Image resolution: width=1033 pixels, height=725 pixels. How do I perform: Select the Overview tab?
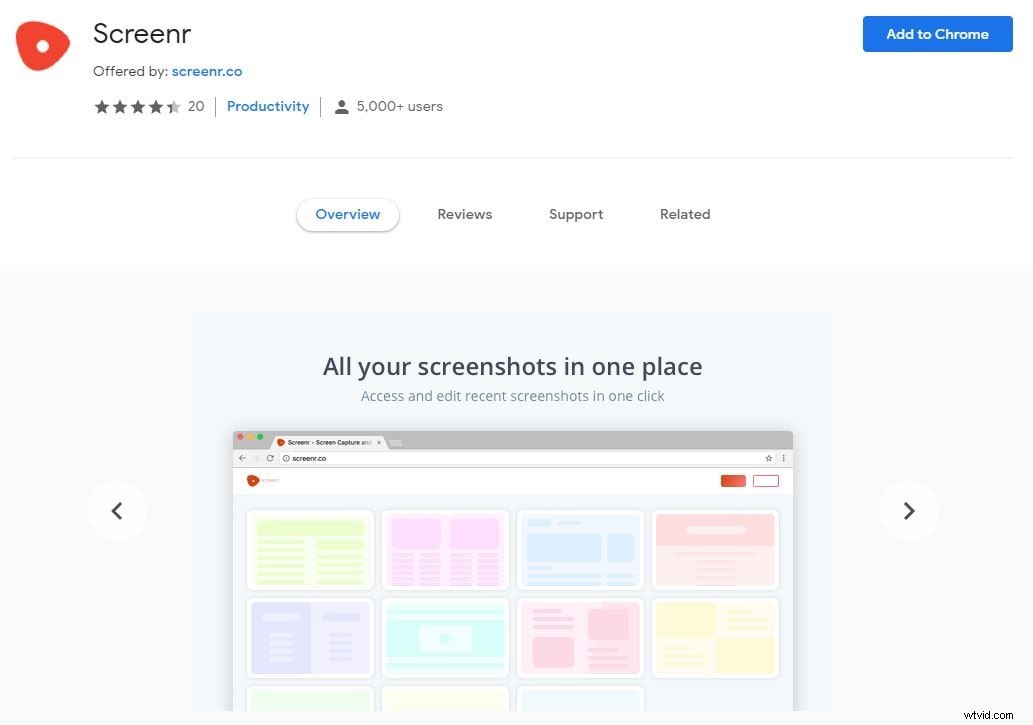[x=347, y=214]
